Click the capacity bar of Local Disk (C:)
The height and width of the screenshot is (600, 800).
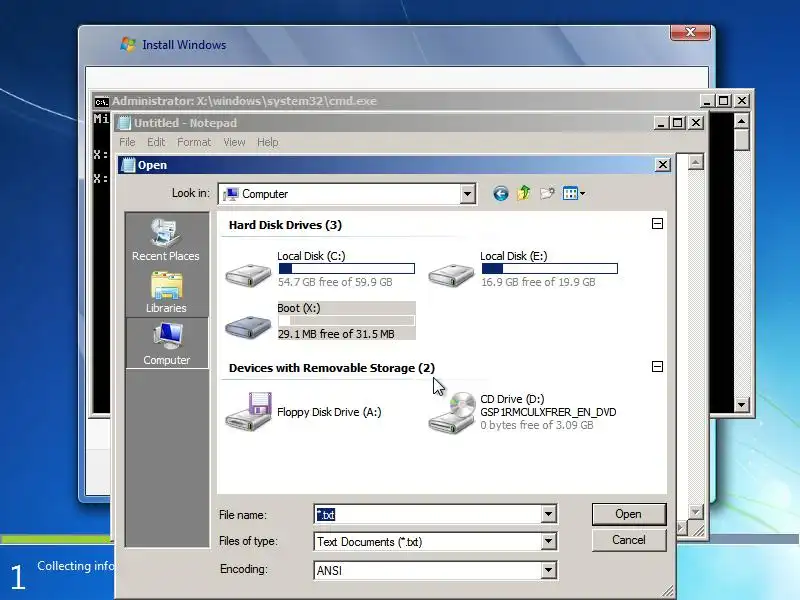click(x=347, y=268)
